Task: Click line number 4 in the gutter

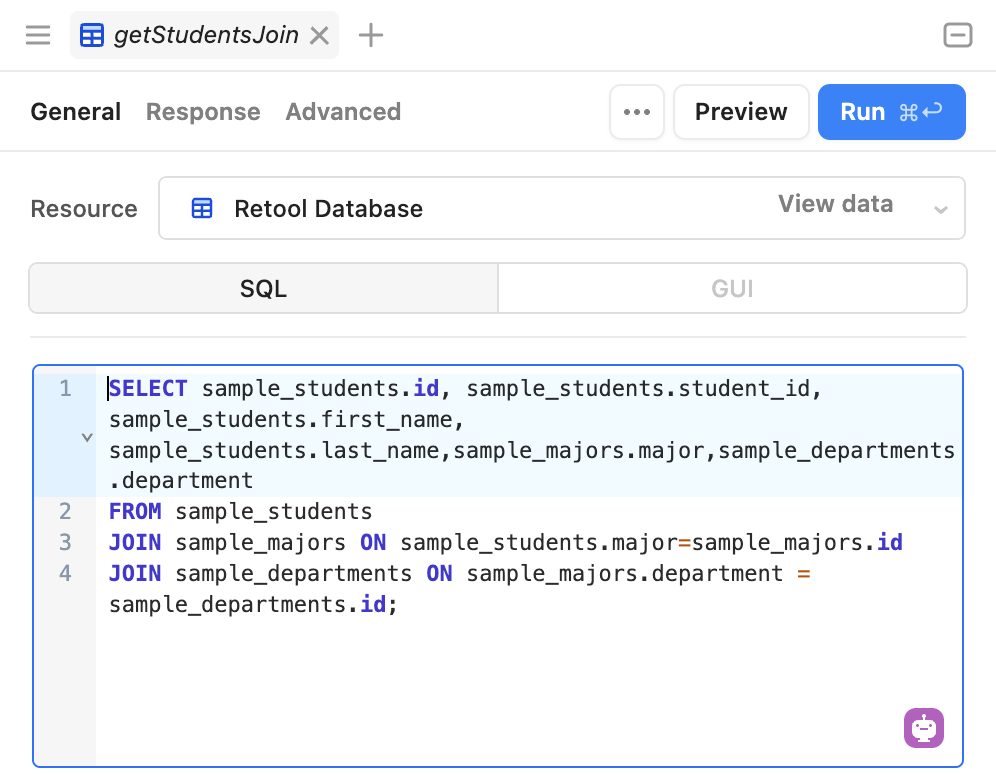Action: (65, 573)
